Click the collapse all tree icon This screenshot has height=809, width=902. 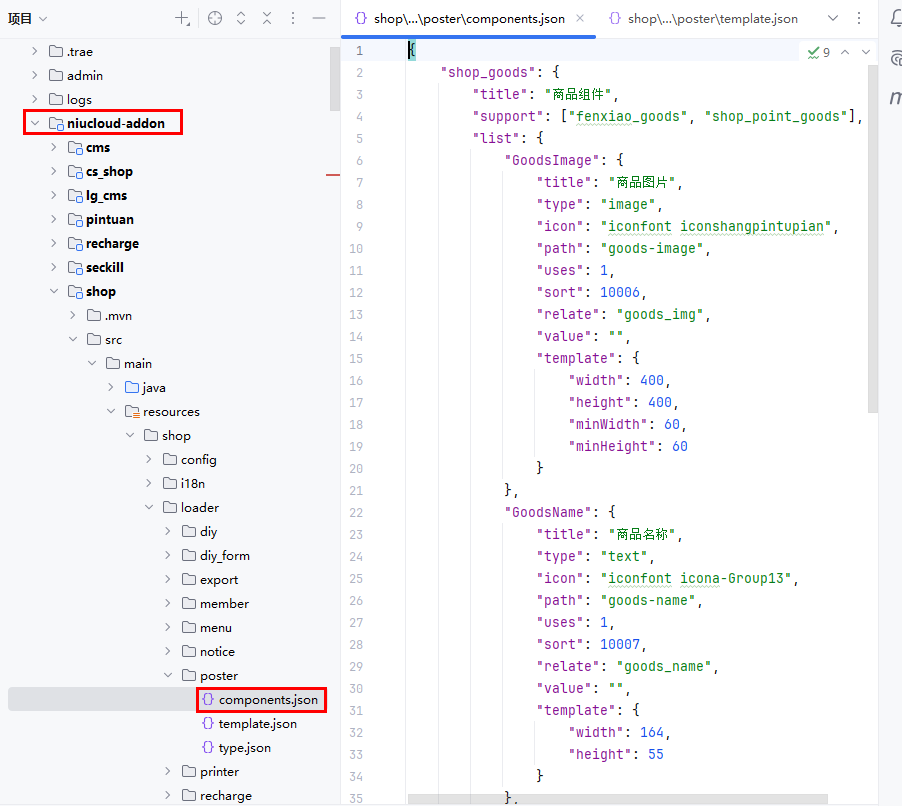(x=267, y=18)
